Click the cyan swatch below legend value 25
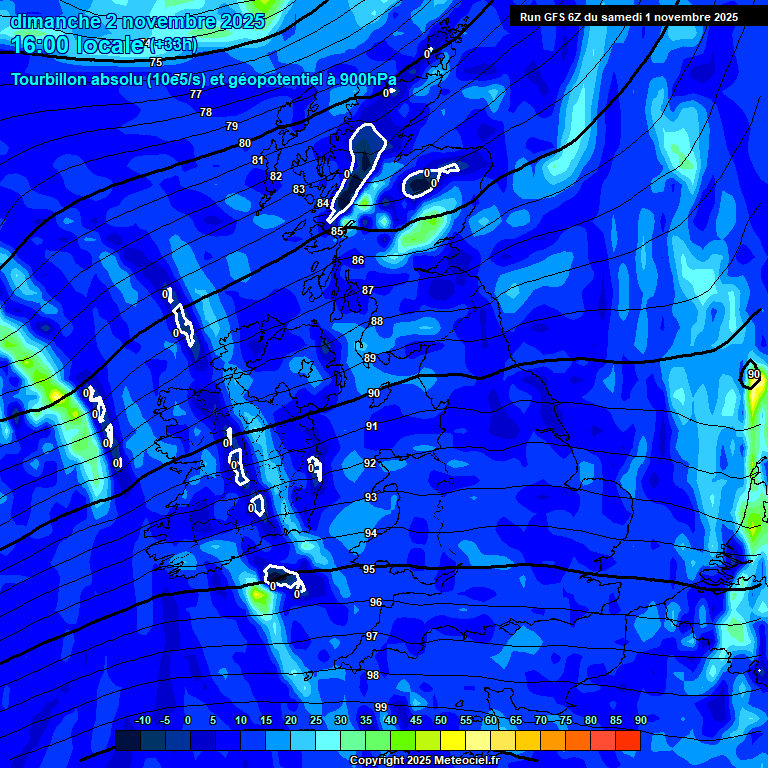 (327, 741)
